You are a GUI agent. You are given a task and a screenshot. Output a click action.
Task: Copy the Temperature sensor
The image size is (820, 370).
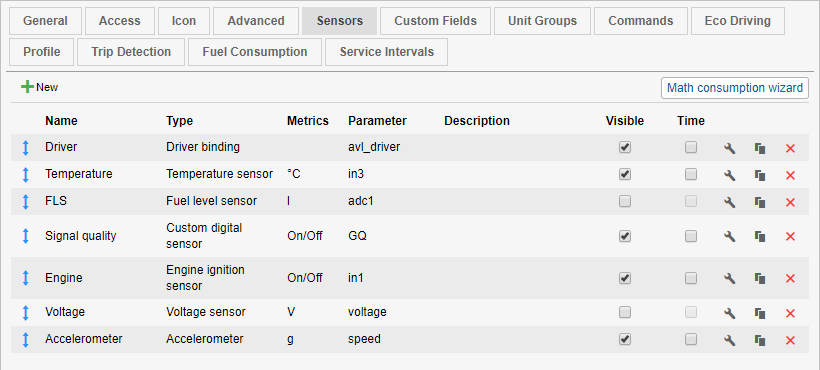[760, 175]
